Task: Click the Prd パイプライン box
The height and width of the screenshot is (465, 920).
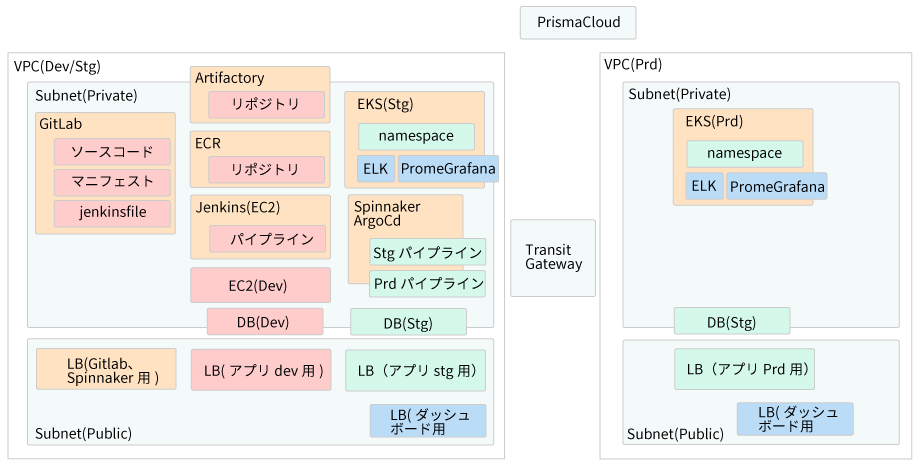Action: click(x=428, y=284)
